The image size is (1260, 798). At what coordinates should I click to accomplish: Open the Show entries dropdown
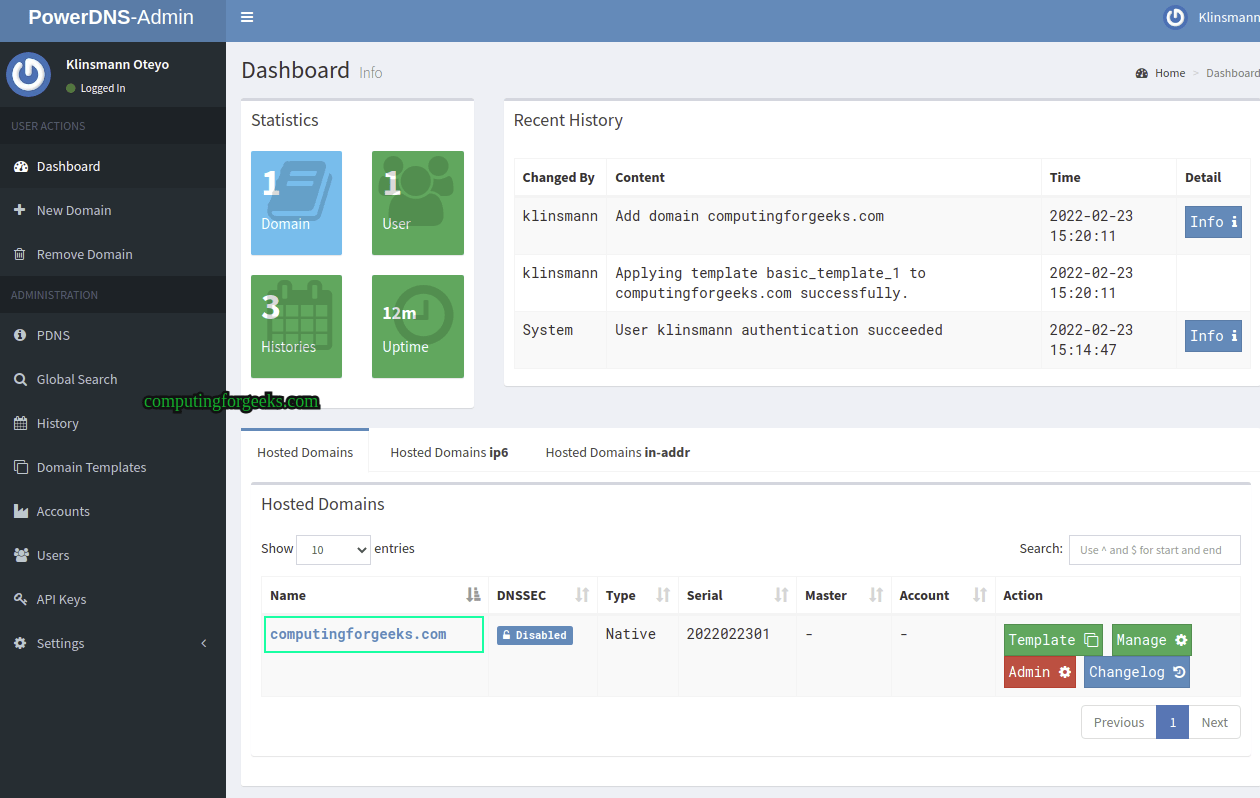click(333, 549)
